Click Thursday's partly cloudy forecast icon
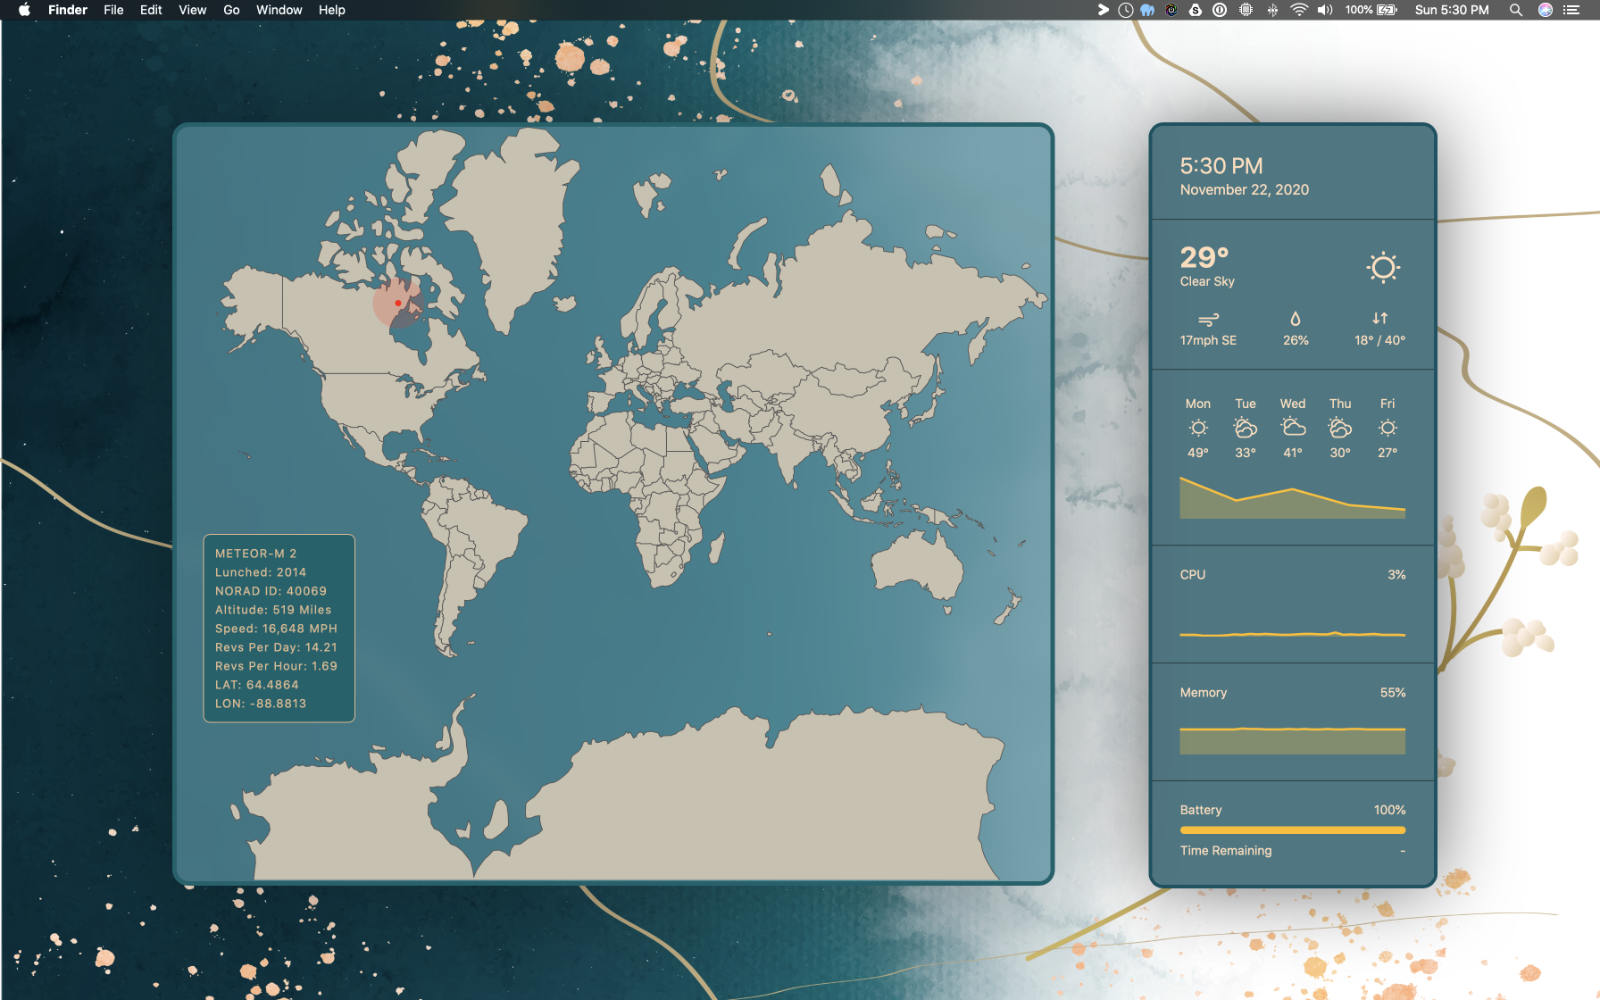The width and height of the screenshot is (1600, 1000). (1340, 428)
